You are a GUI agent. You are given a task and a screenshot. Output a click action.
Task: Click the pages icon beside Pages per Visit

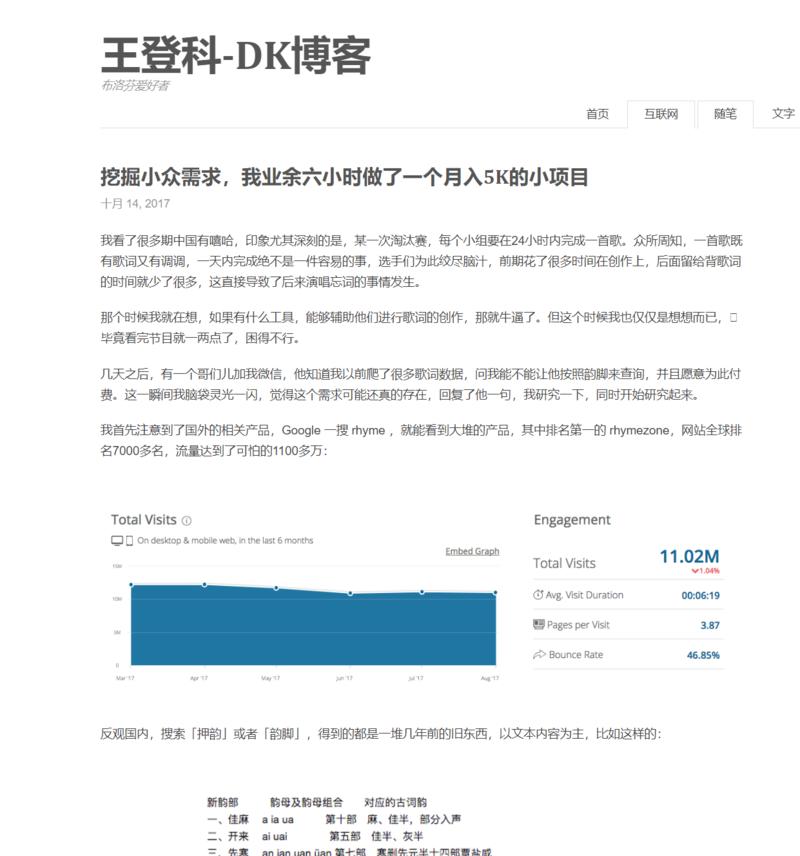[539, 624]
